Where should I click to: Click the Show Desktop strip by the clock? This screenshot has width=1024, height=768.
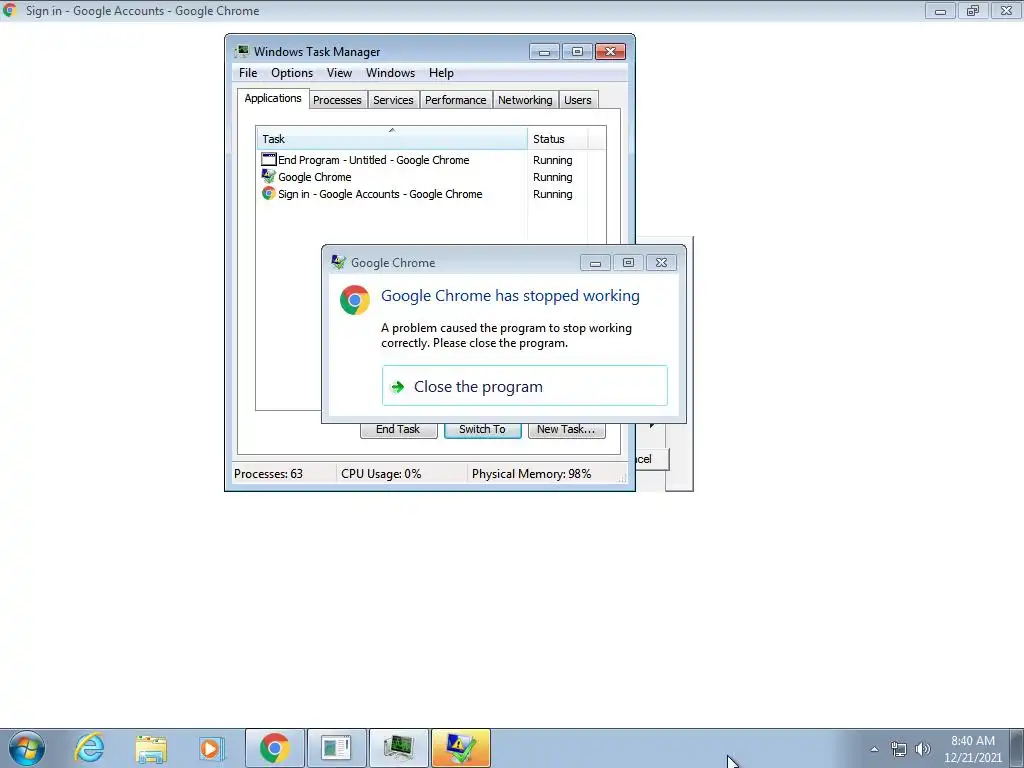pos(1016,749)
